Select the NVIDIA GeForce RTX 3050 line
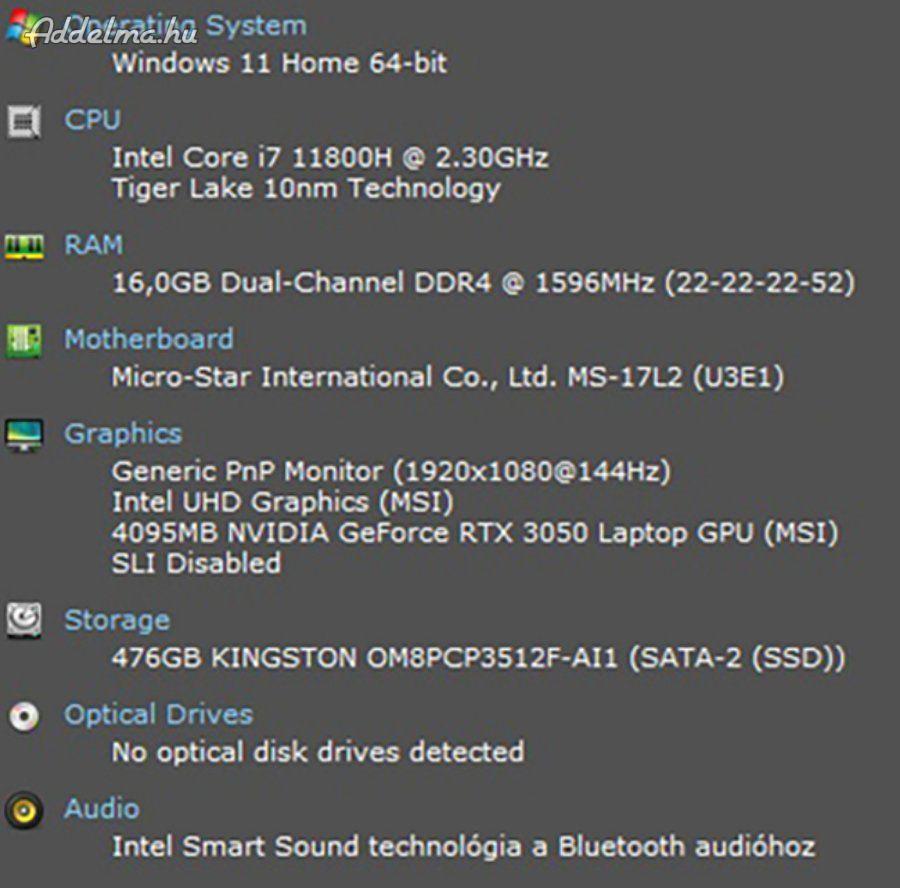Screen dimensions: 900x888 475,533
